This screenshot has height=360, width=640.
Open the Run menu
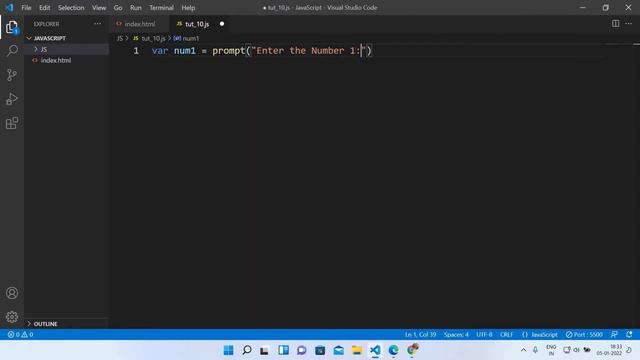pos(136,8)
